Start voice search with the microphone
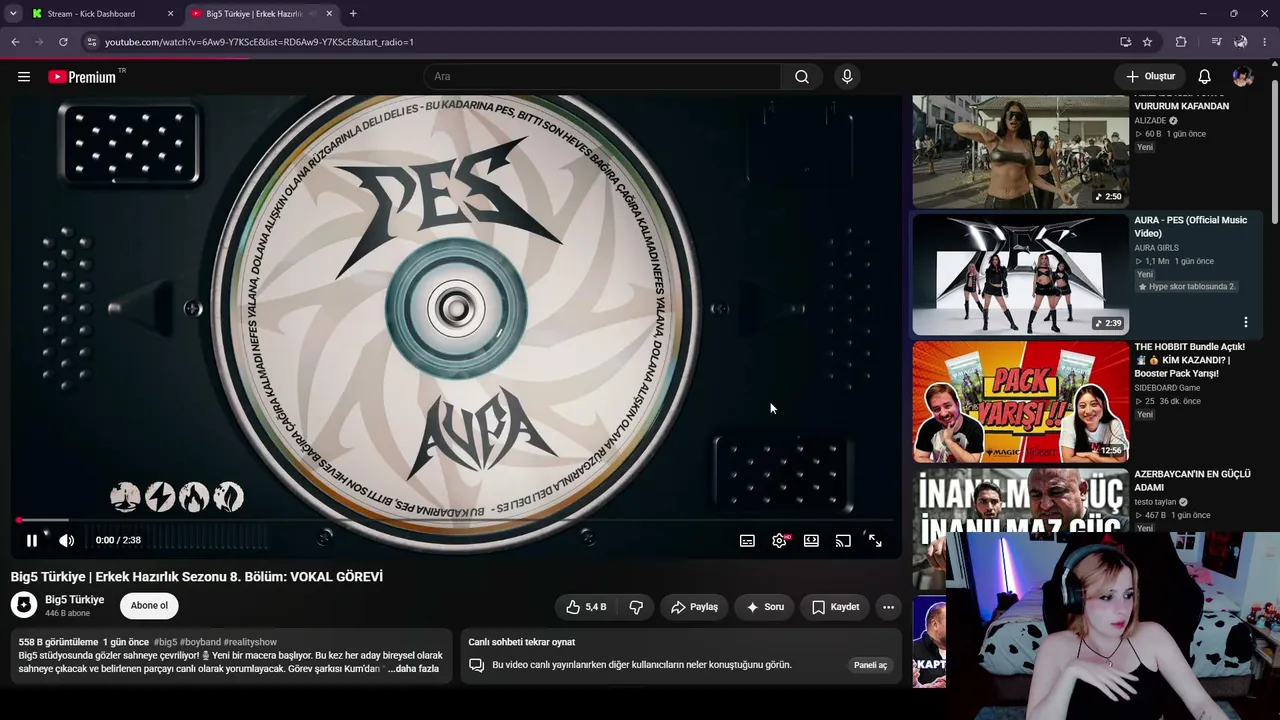 (x=847, y=77)
